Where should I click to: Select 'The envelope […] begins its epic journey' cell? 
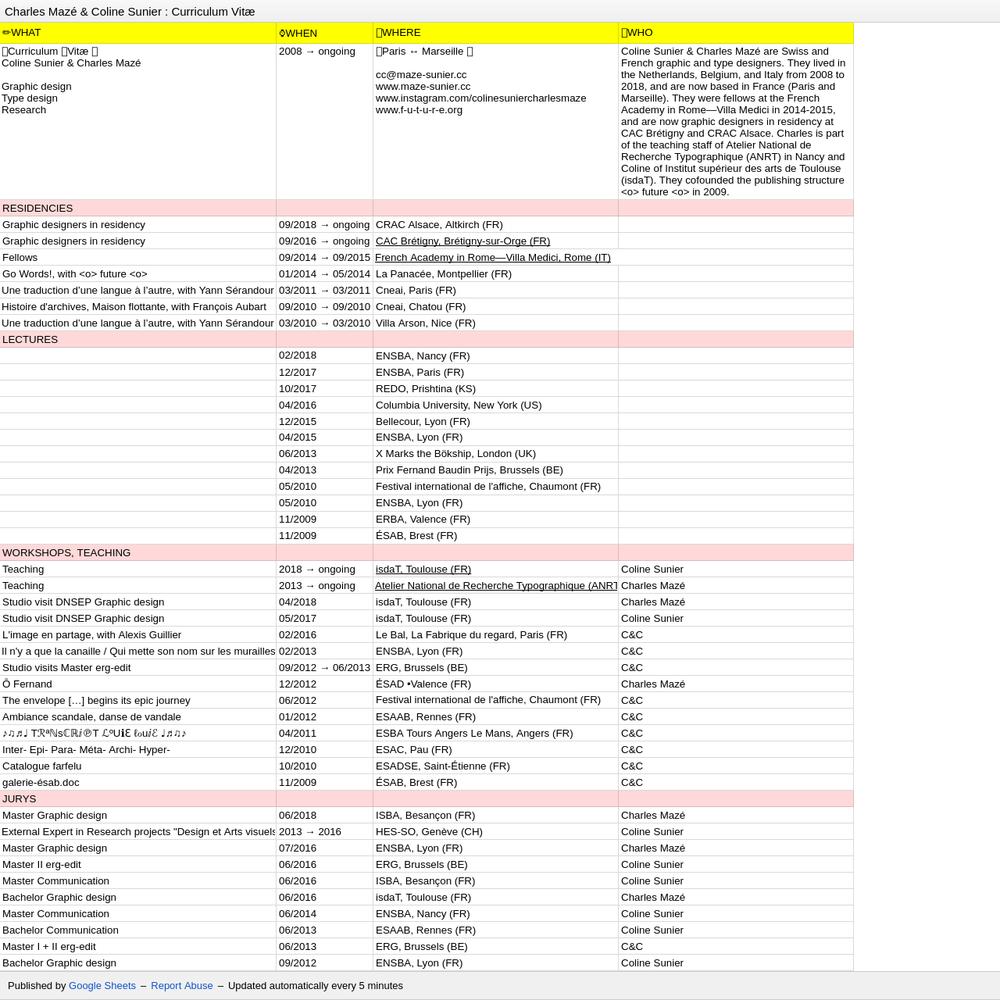138,700
